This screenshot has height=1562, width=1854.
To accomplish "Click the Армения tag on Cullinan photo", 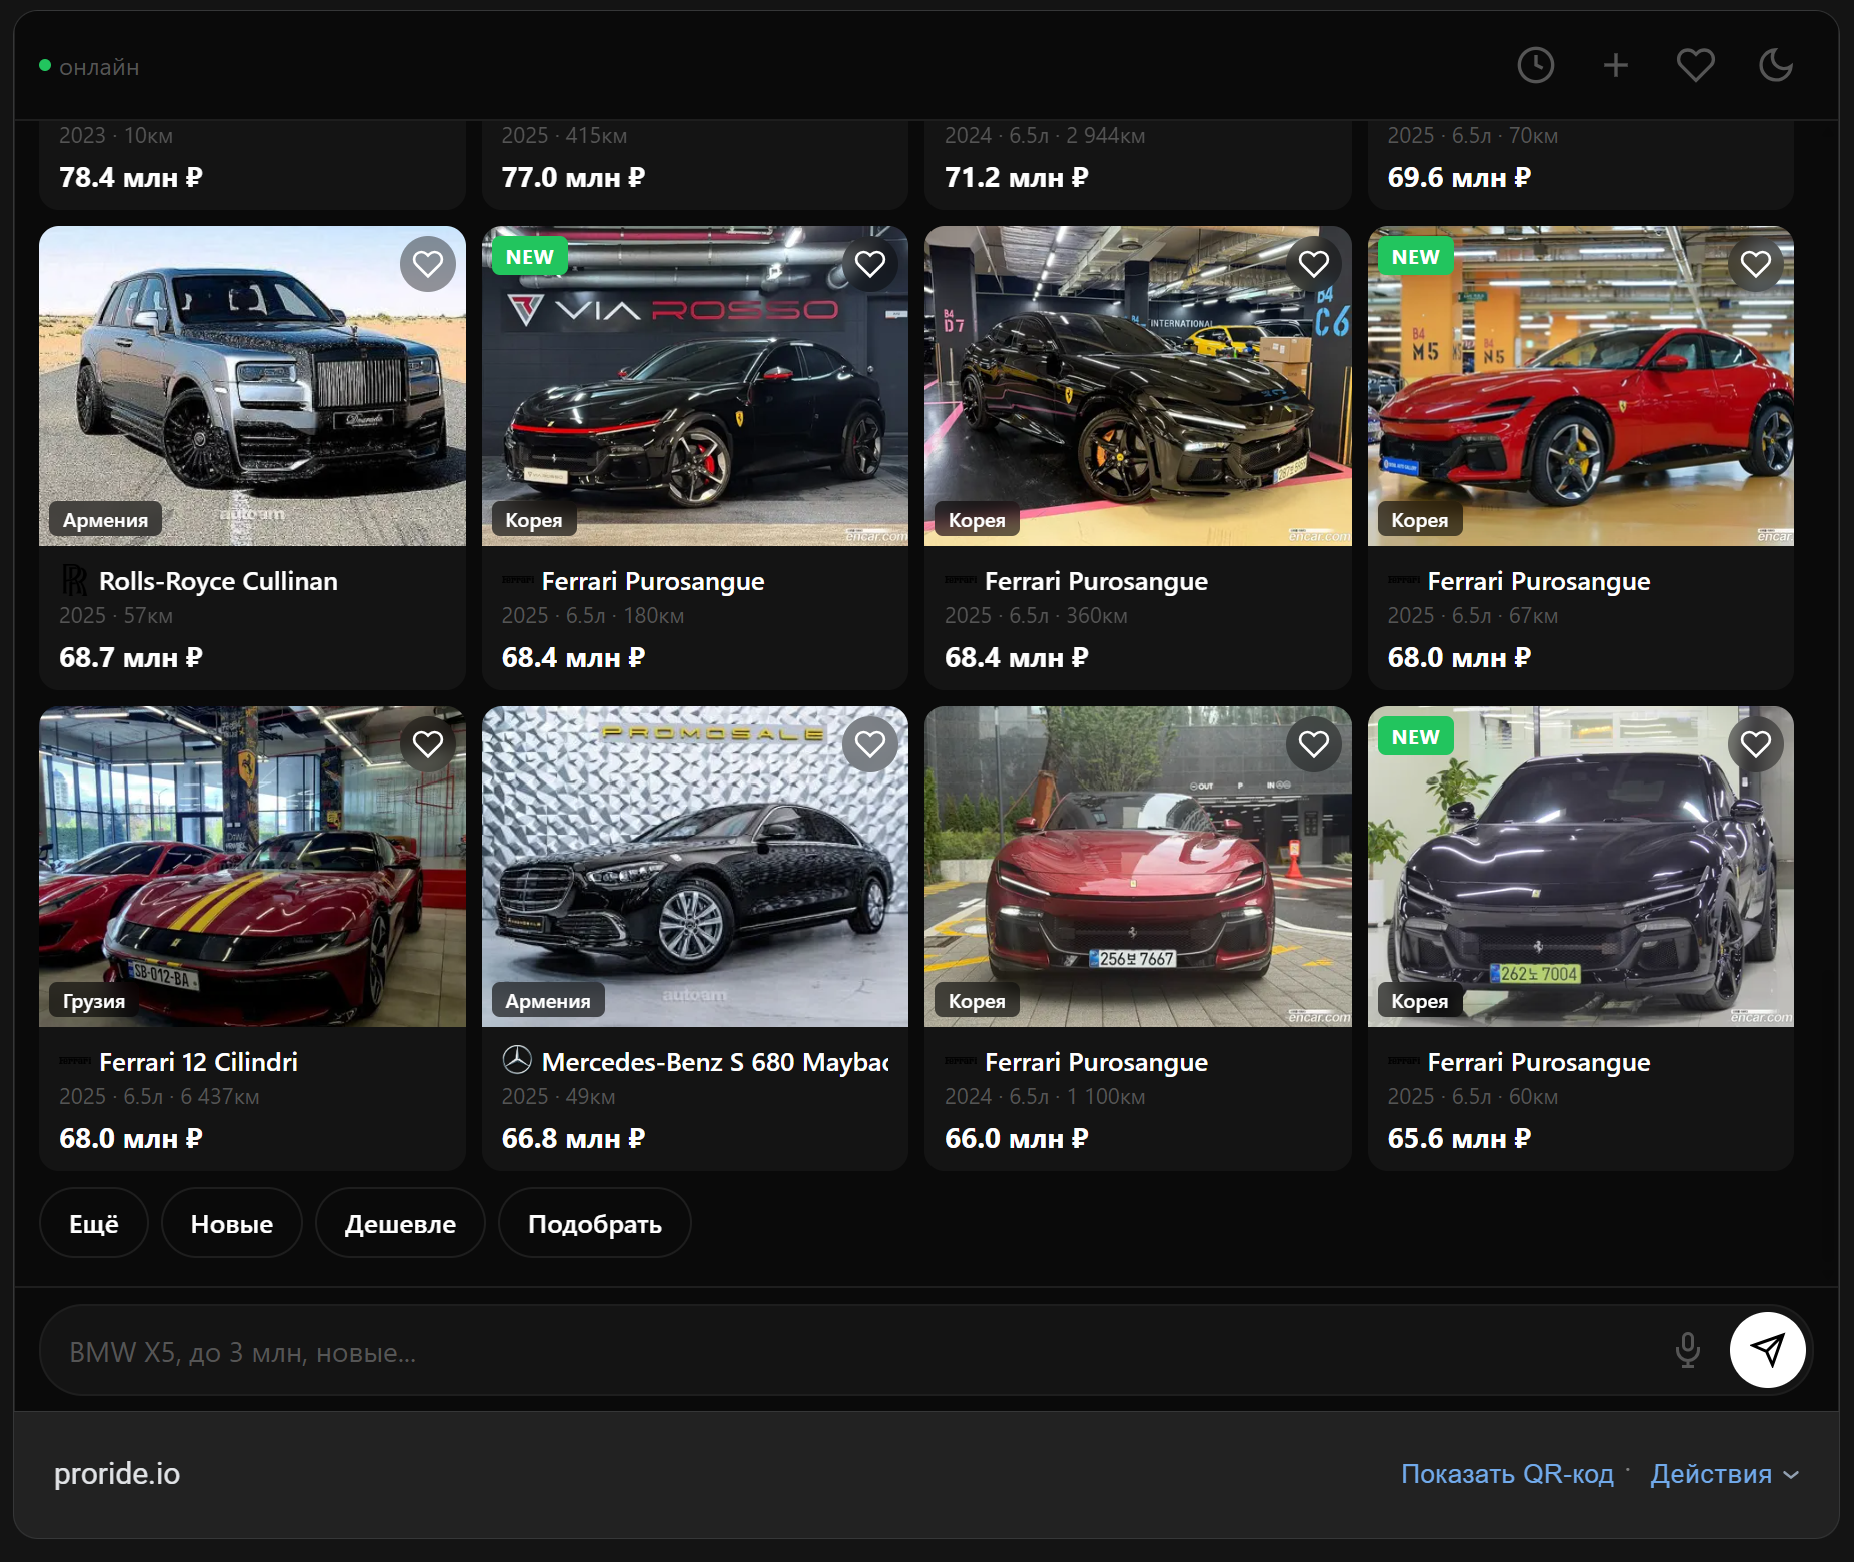I will point(105,520).
